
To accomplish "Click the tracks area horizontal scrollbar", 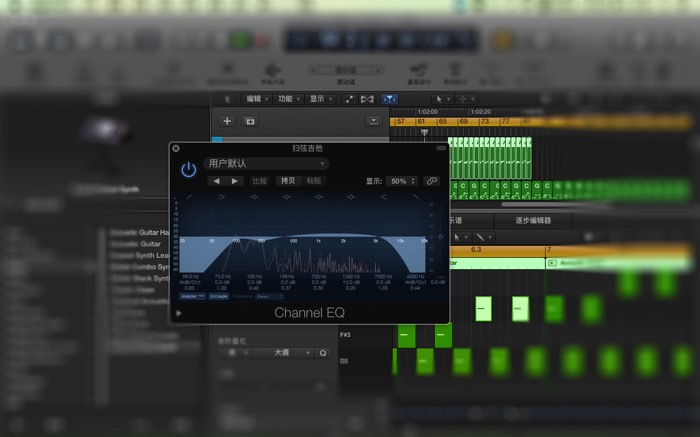I will (555, 205).
